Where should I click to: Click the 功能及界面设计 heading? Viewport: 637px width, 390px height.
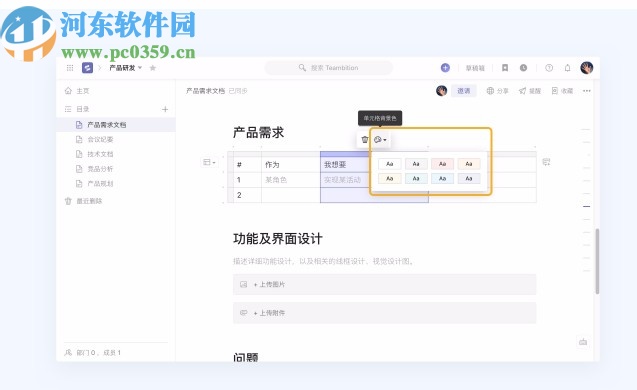pos(278,238)
